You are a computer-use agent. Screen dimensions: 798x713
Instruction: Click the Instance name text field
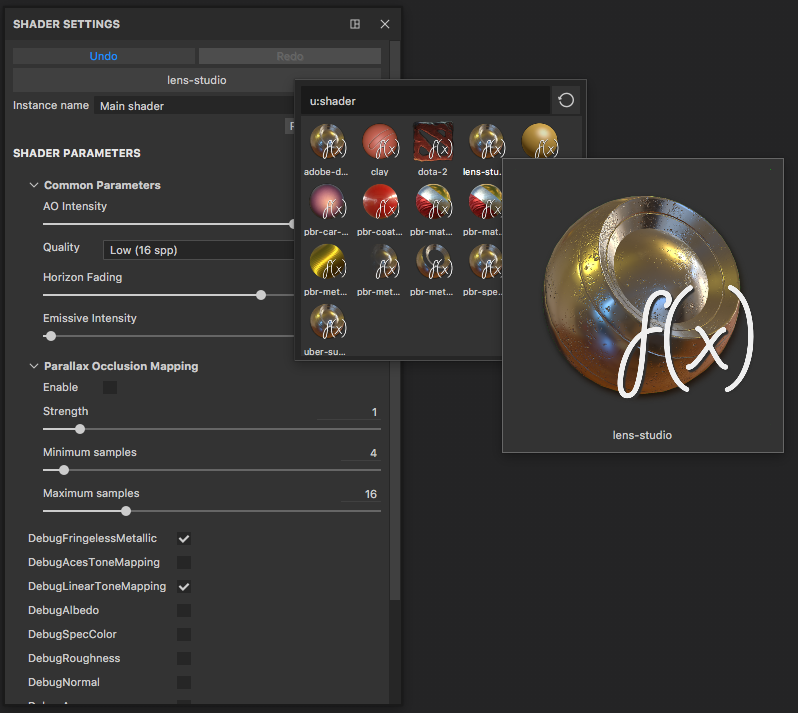(192, 106)
